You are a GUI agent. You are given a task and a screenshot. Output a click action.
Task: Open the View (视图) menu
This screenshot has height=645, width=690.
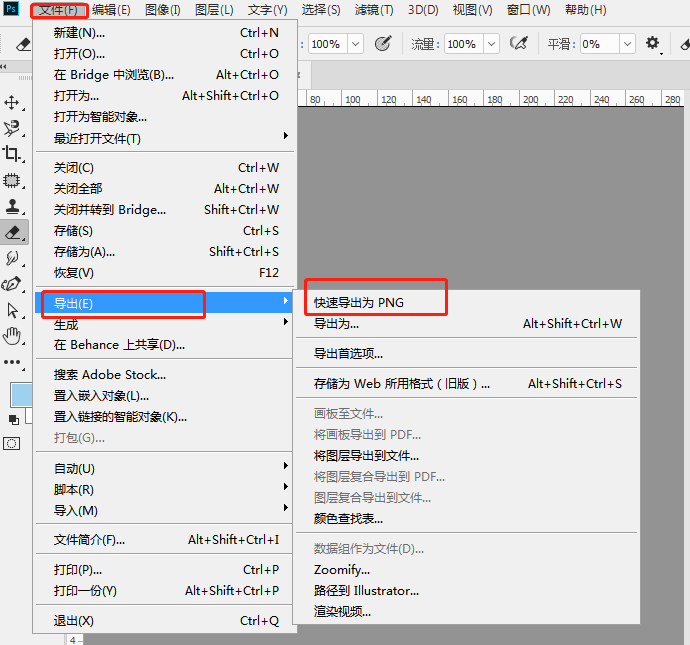(473, 10)
